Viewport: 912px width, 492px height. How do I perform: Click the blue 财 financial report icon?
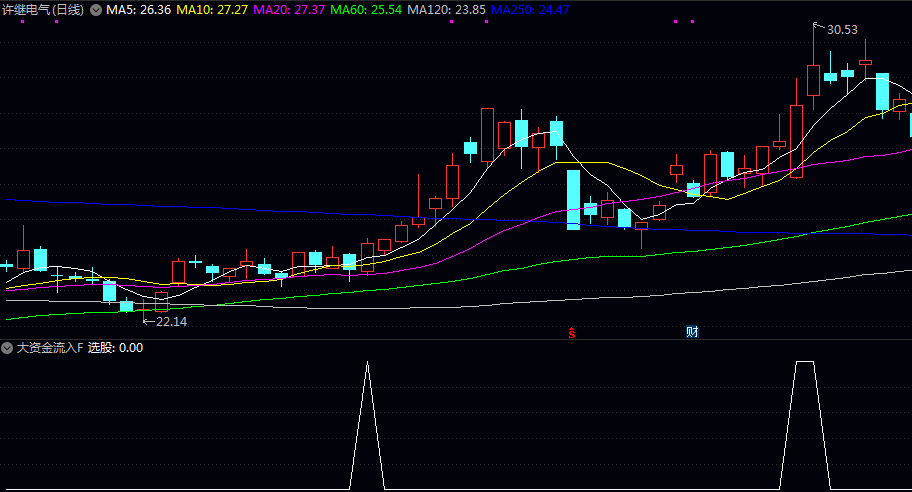[x=691, y=332]
